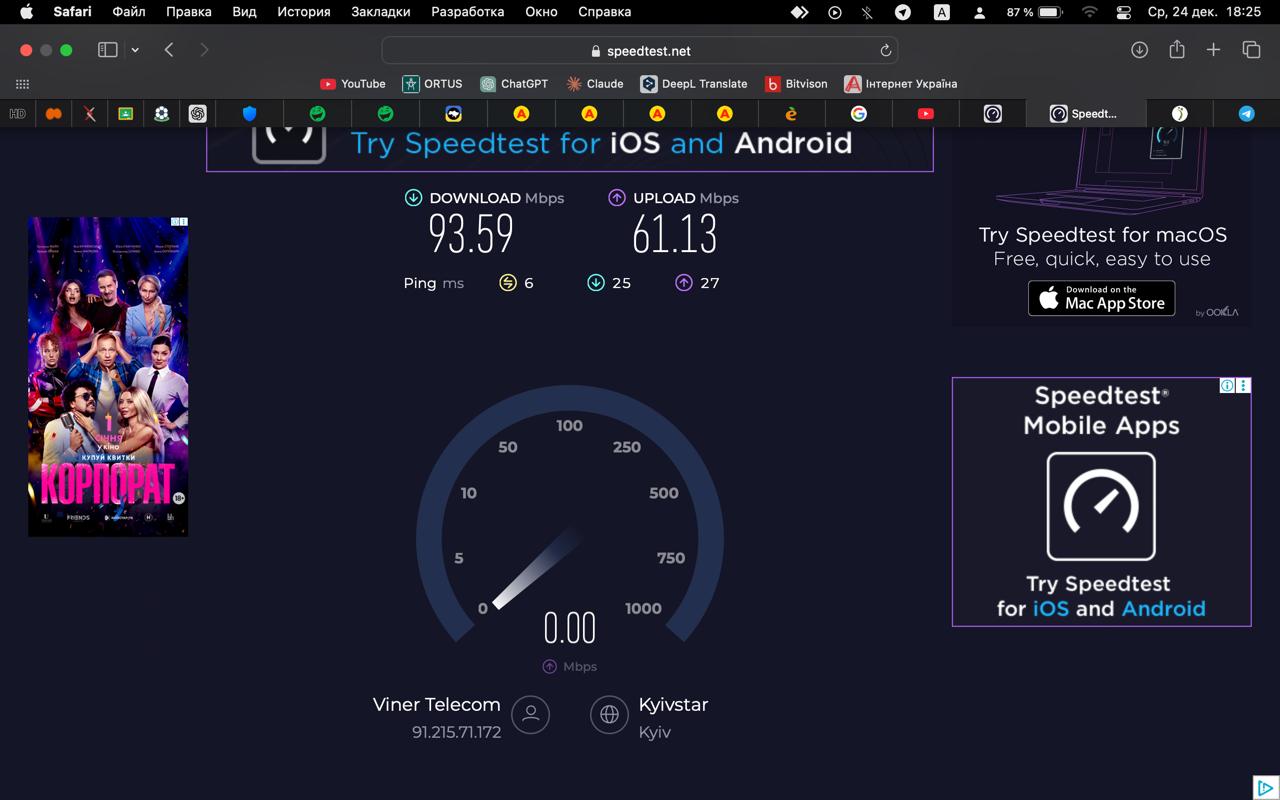Image resolution: width=1280 pixels, height=800 pixels.
Task: Click the Kyivstar server name
Action: pos(673,705)
